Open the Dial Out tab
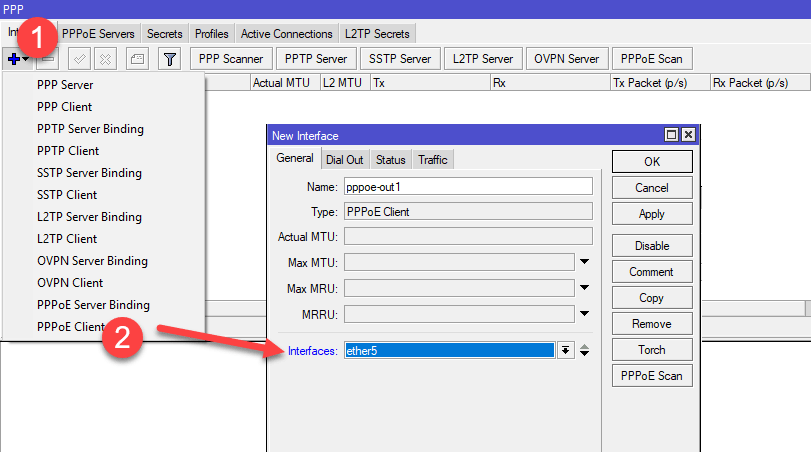 [344, 160]
